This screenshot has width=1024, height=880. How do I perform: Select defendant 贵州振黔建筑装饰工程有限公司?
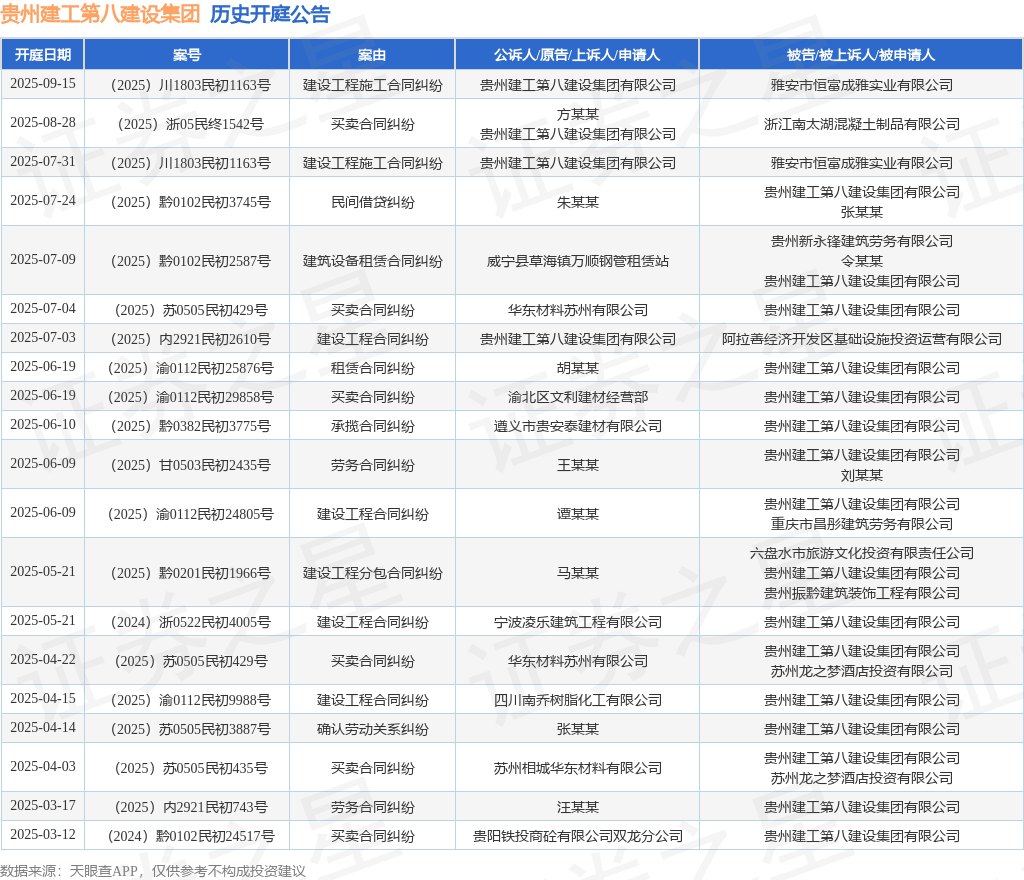tap(861, 593)
